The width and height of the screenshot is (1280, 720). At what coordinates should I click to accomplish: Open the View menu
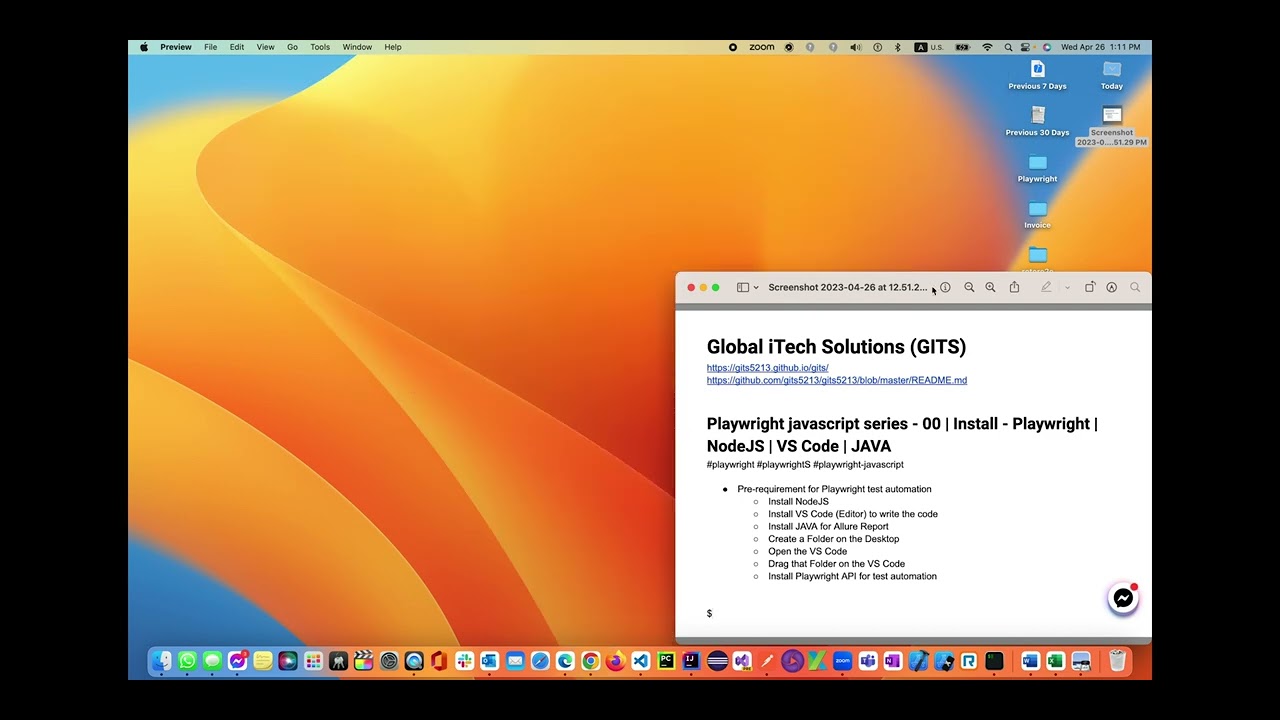point(265,47)
